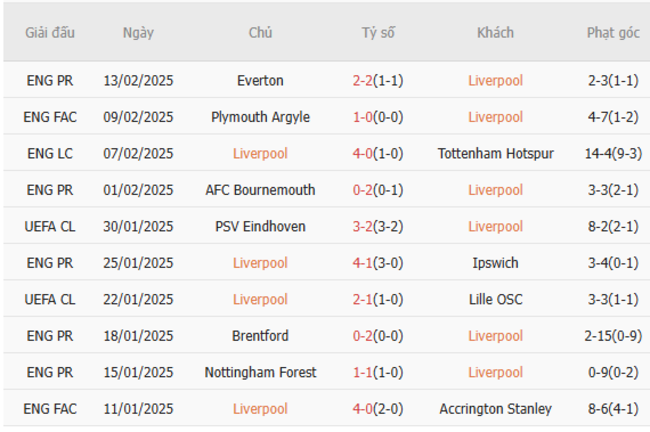This screenshot has width=650, height=432.
Task: Click on Tottenham Hotspur team name
Action: tap(495, 153)
